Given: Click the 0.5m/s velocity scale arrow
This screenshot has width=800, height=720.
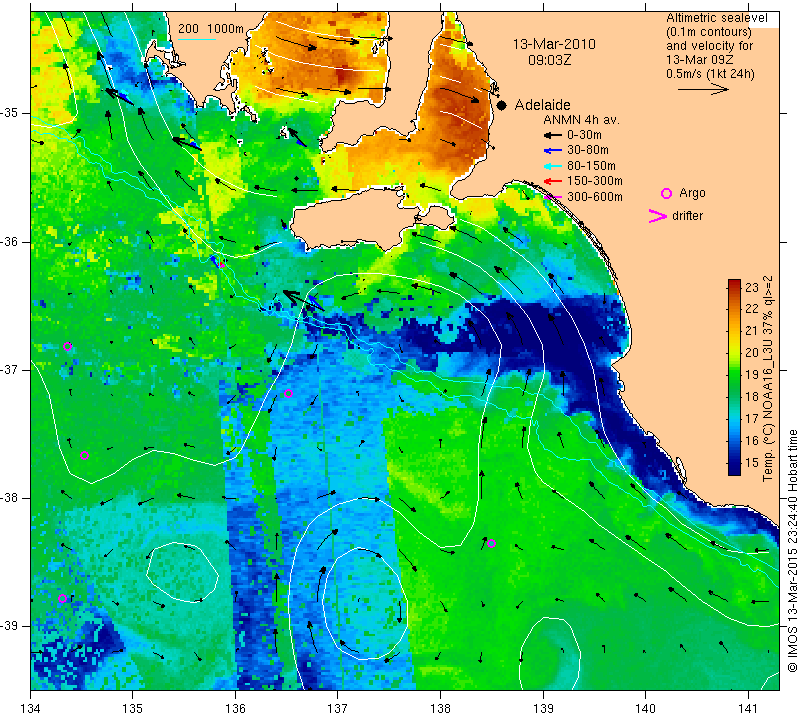Looking at the screenshot, I should pos(703,89).
